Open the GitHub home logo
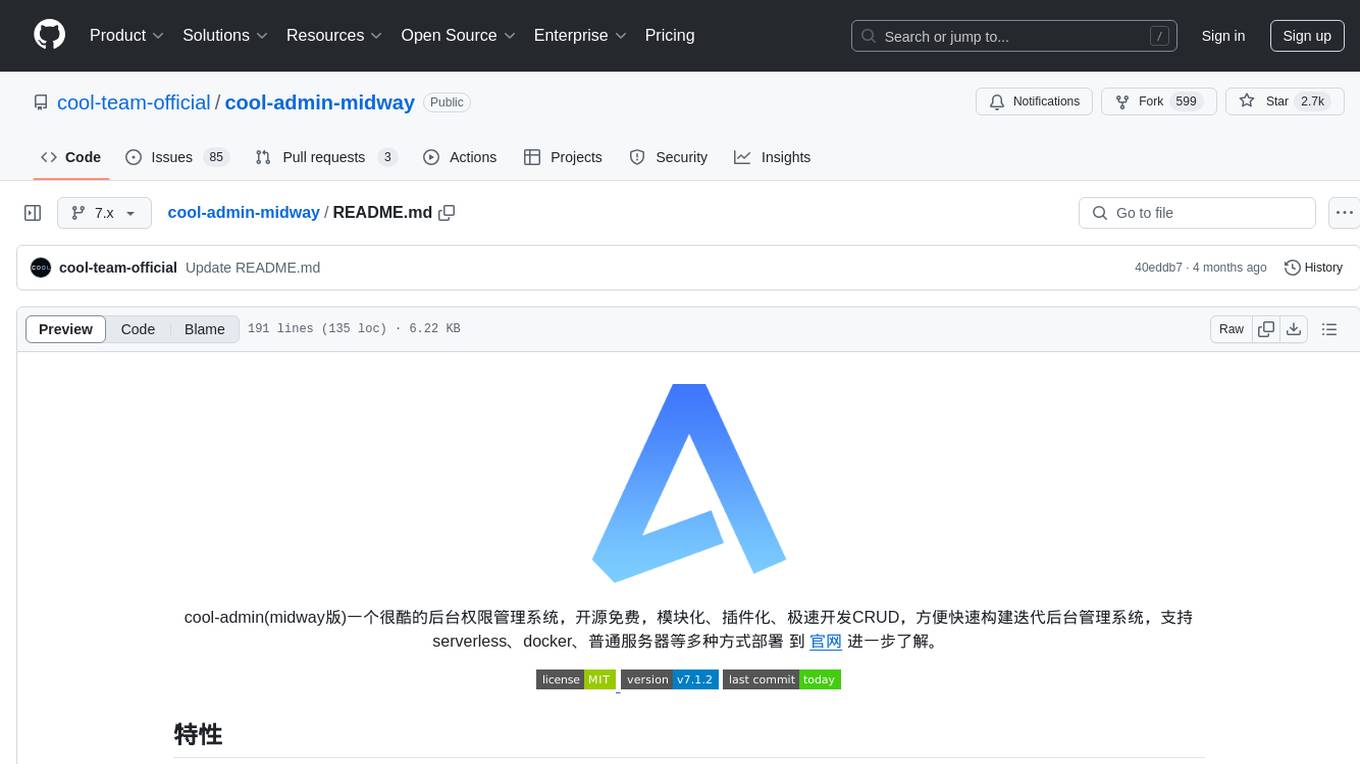The width and height of the screenshot is (1360, 764). [50, 35]
